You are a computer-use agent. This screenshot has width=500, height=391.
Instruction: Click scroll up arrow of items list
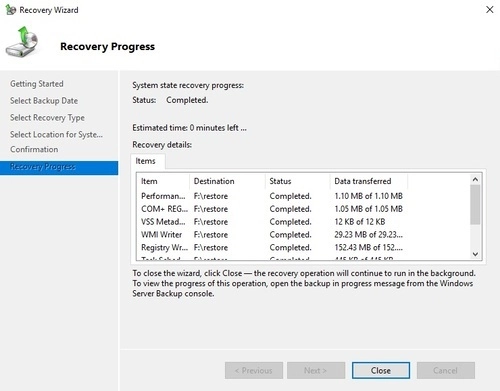click(x=475, y=179)
